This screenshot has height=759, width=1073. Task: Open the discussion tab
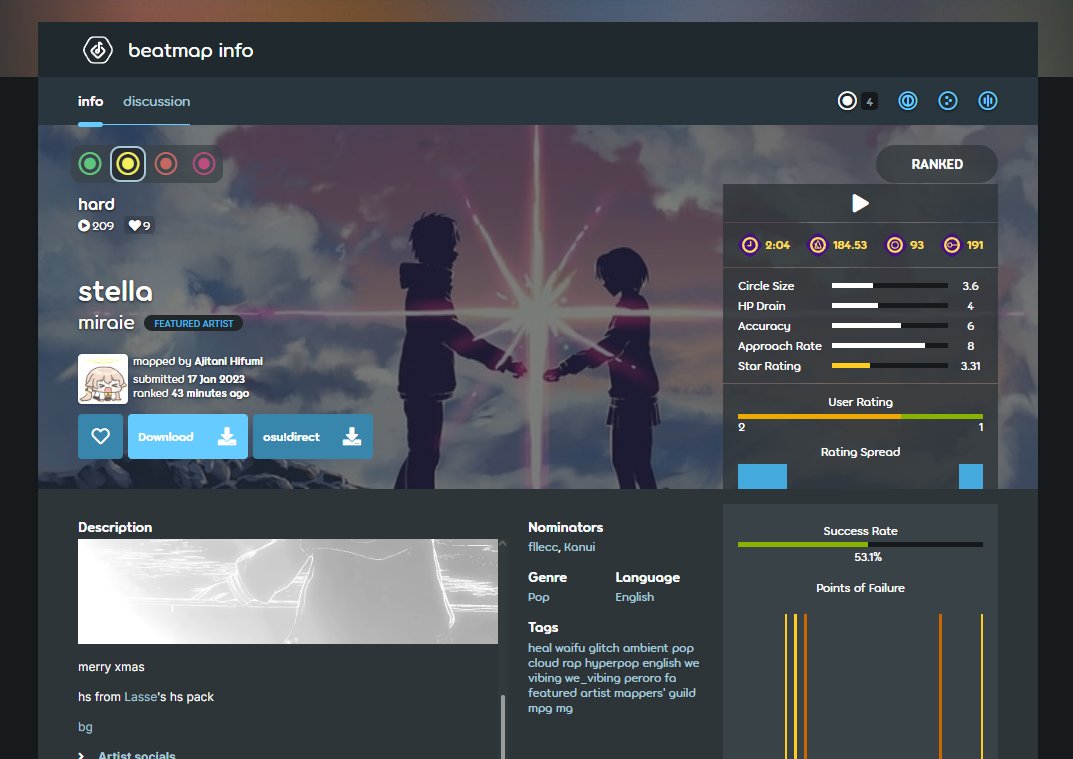coord(157,101)
